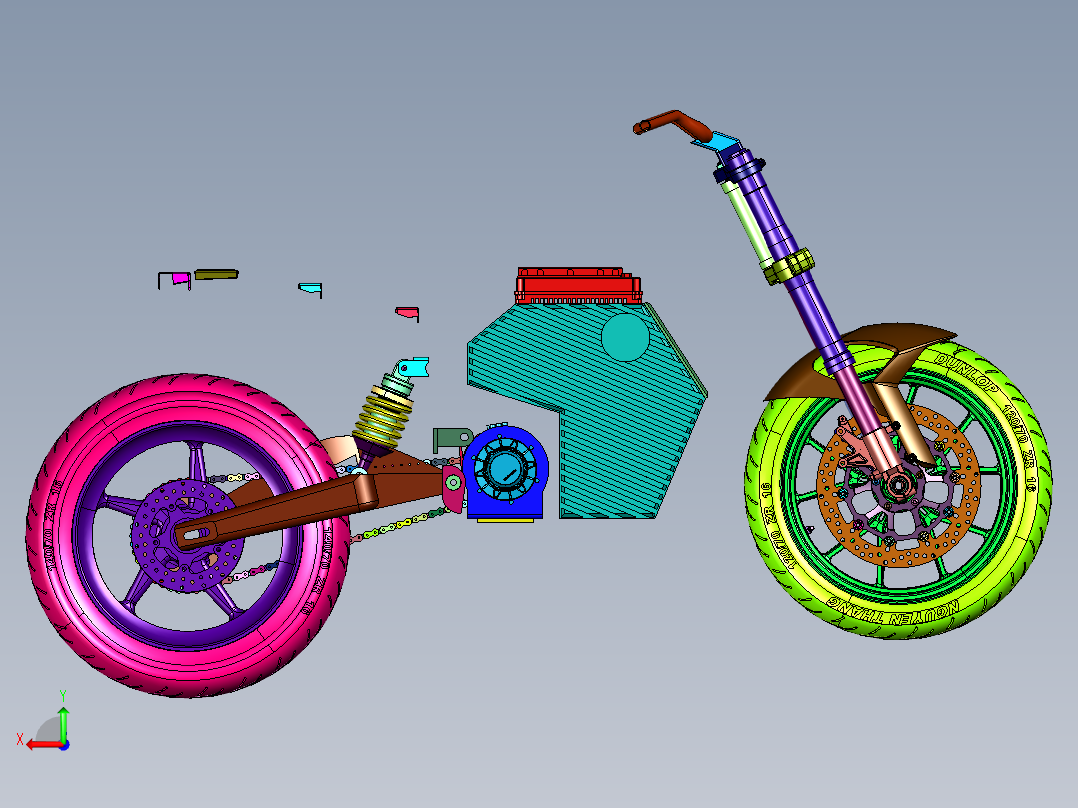Select the small red floating bracket

(x=407, y=313)
